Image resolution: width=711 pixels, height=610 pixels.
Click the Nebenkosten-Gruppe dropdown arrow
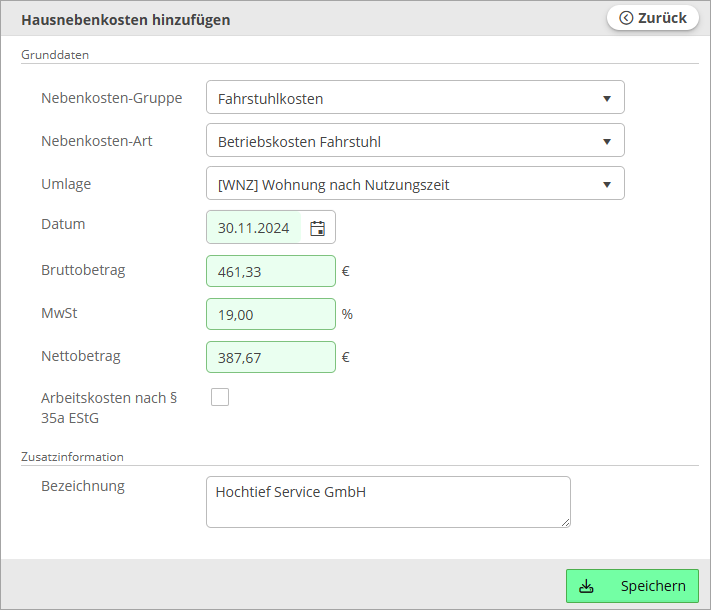(607, 98)
